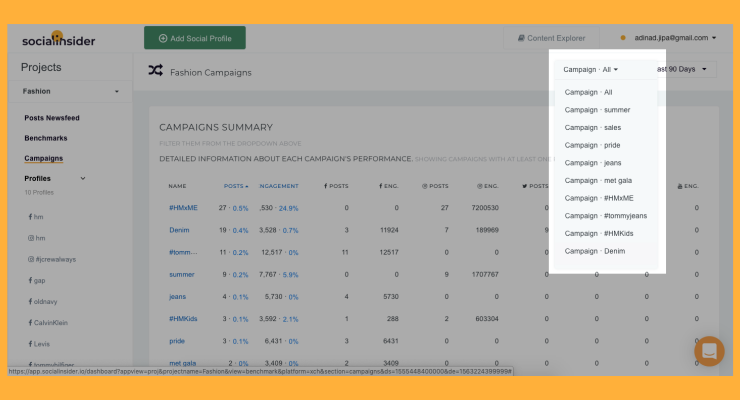Open Posts Newsfeed in sidebar
The height and width of the screenshot is (400, 740).
[x=52, y=118]
